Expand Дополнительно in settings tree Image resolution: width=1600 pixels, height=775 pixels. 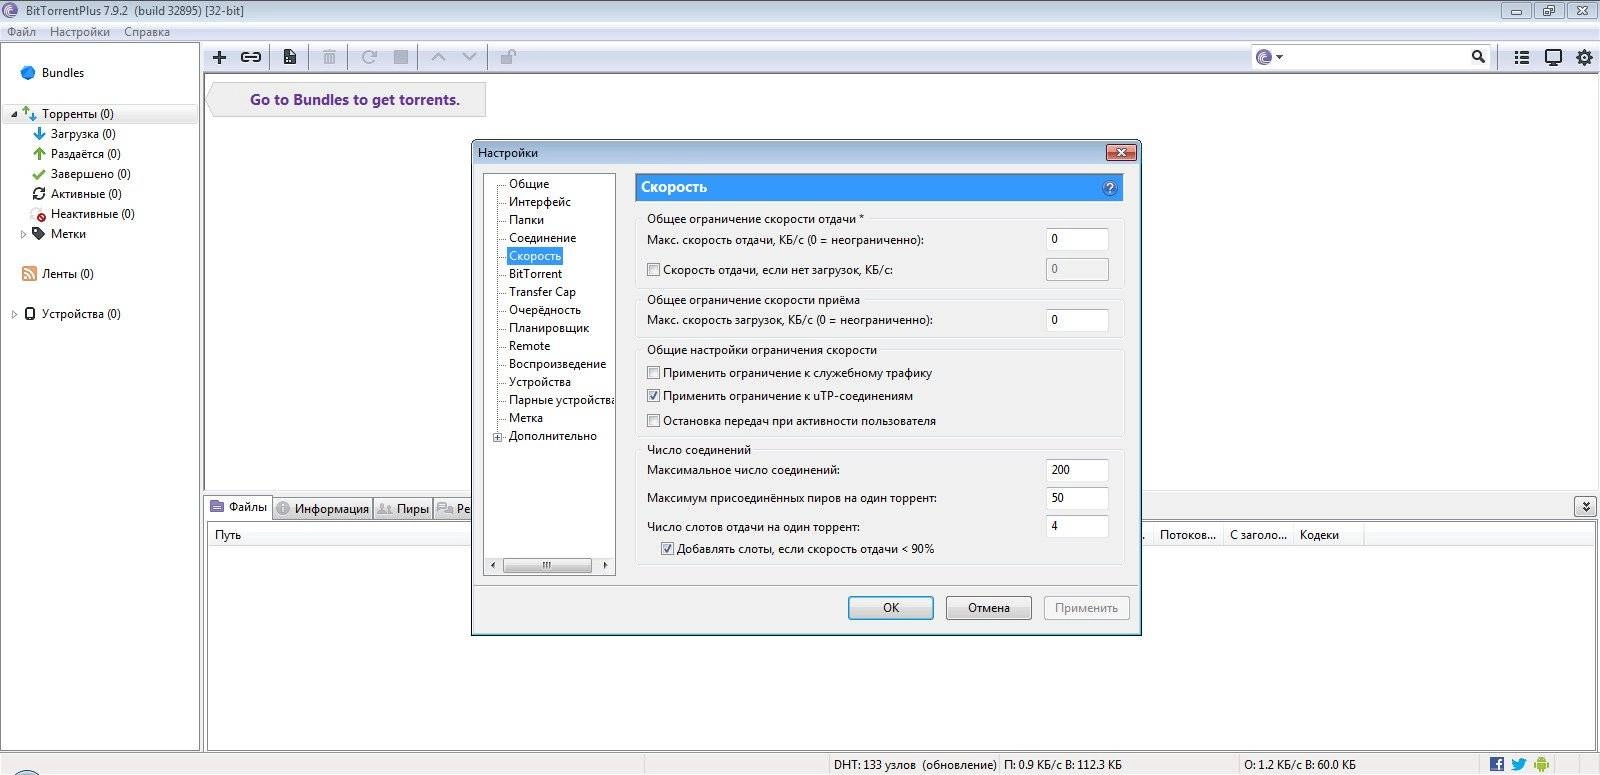click(x=497, y=437)
